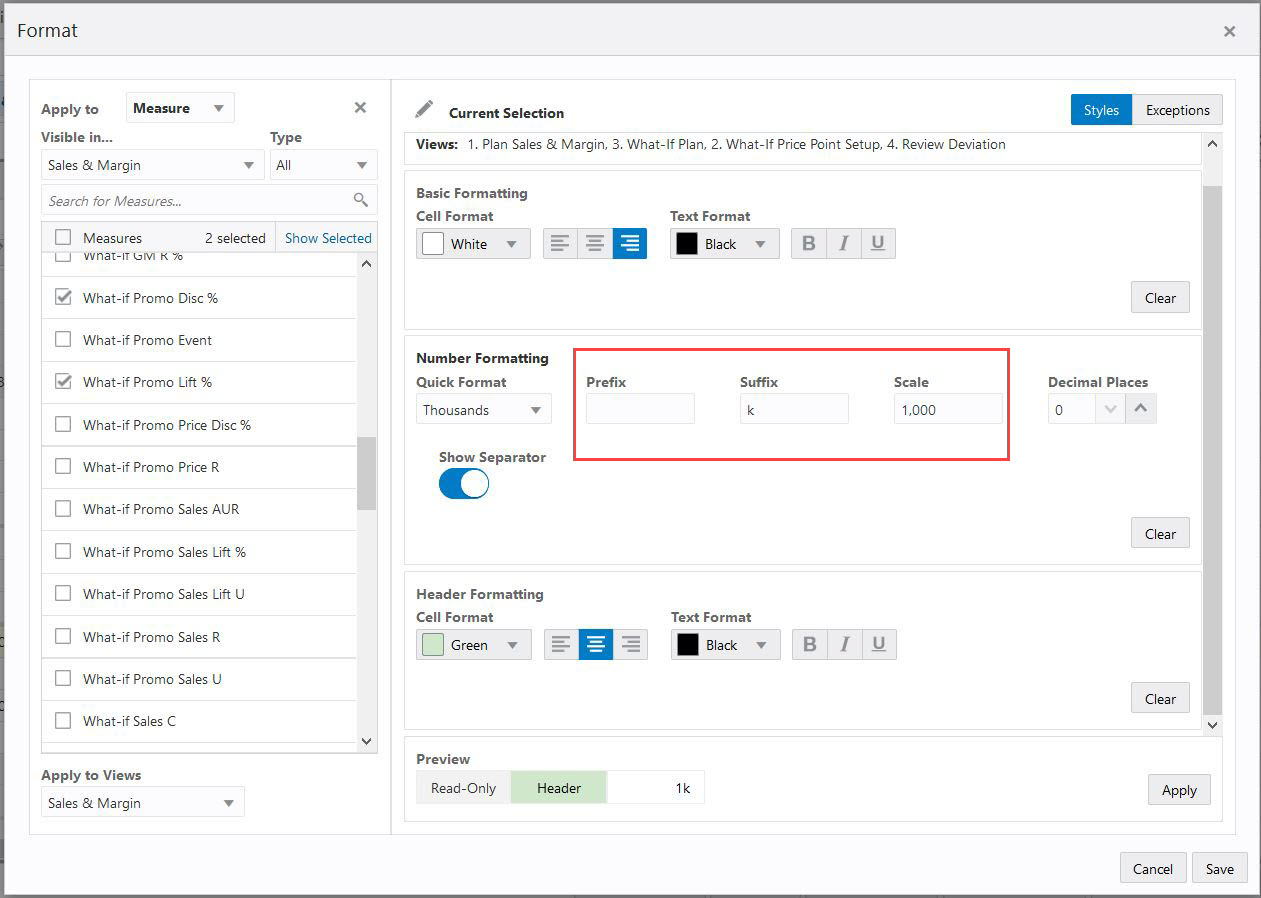Toggle the select-all Measures checkbox
This screenshot has width=1261, height=898.
[63, 237]
